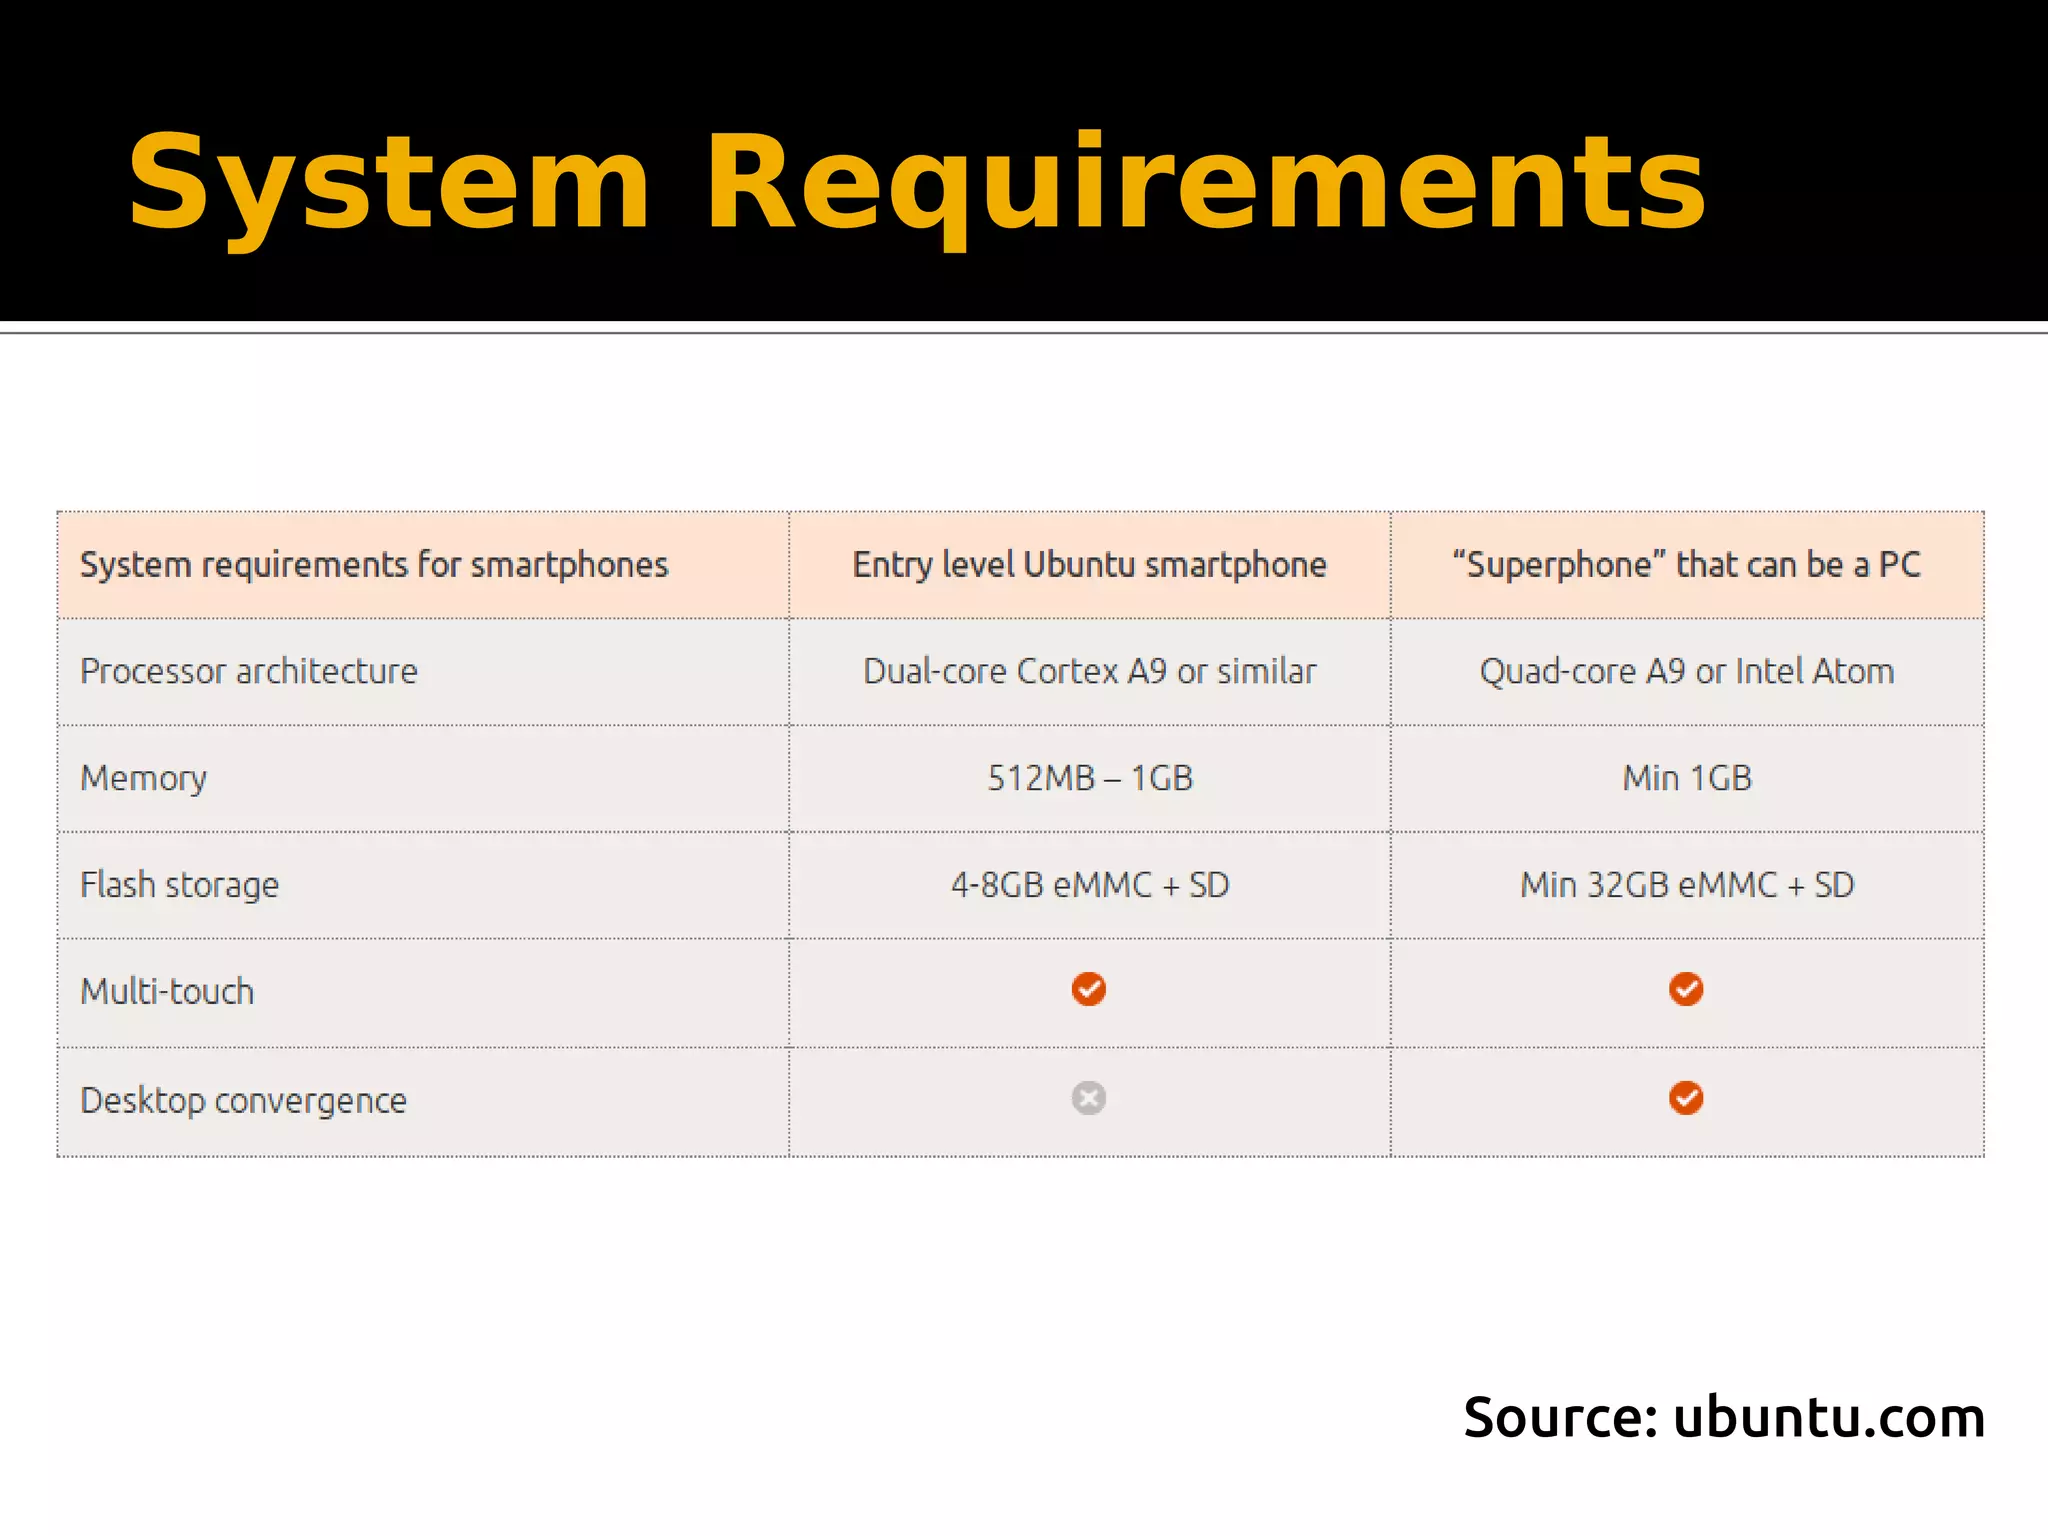This screenshot has width=2048, height=1536.
Task: Click '“Superphone” that can be a PC' header
Action: pyautogui.click(x=1687, y=565)
